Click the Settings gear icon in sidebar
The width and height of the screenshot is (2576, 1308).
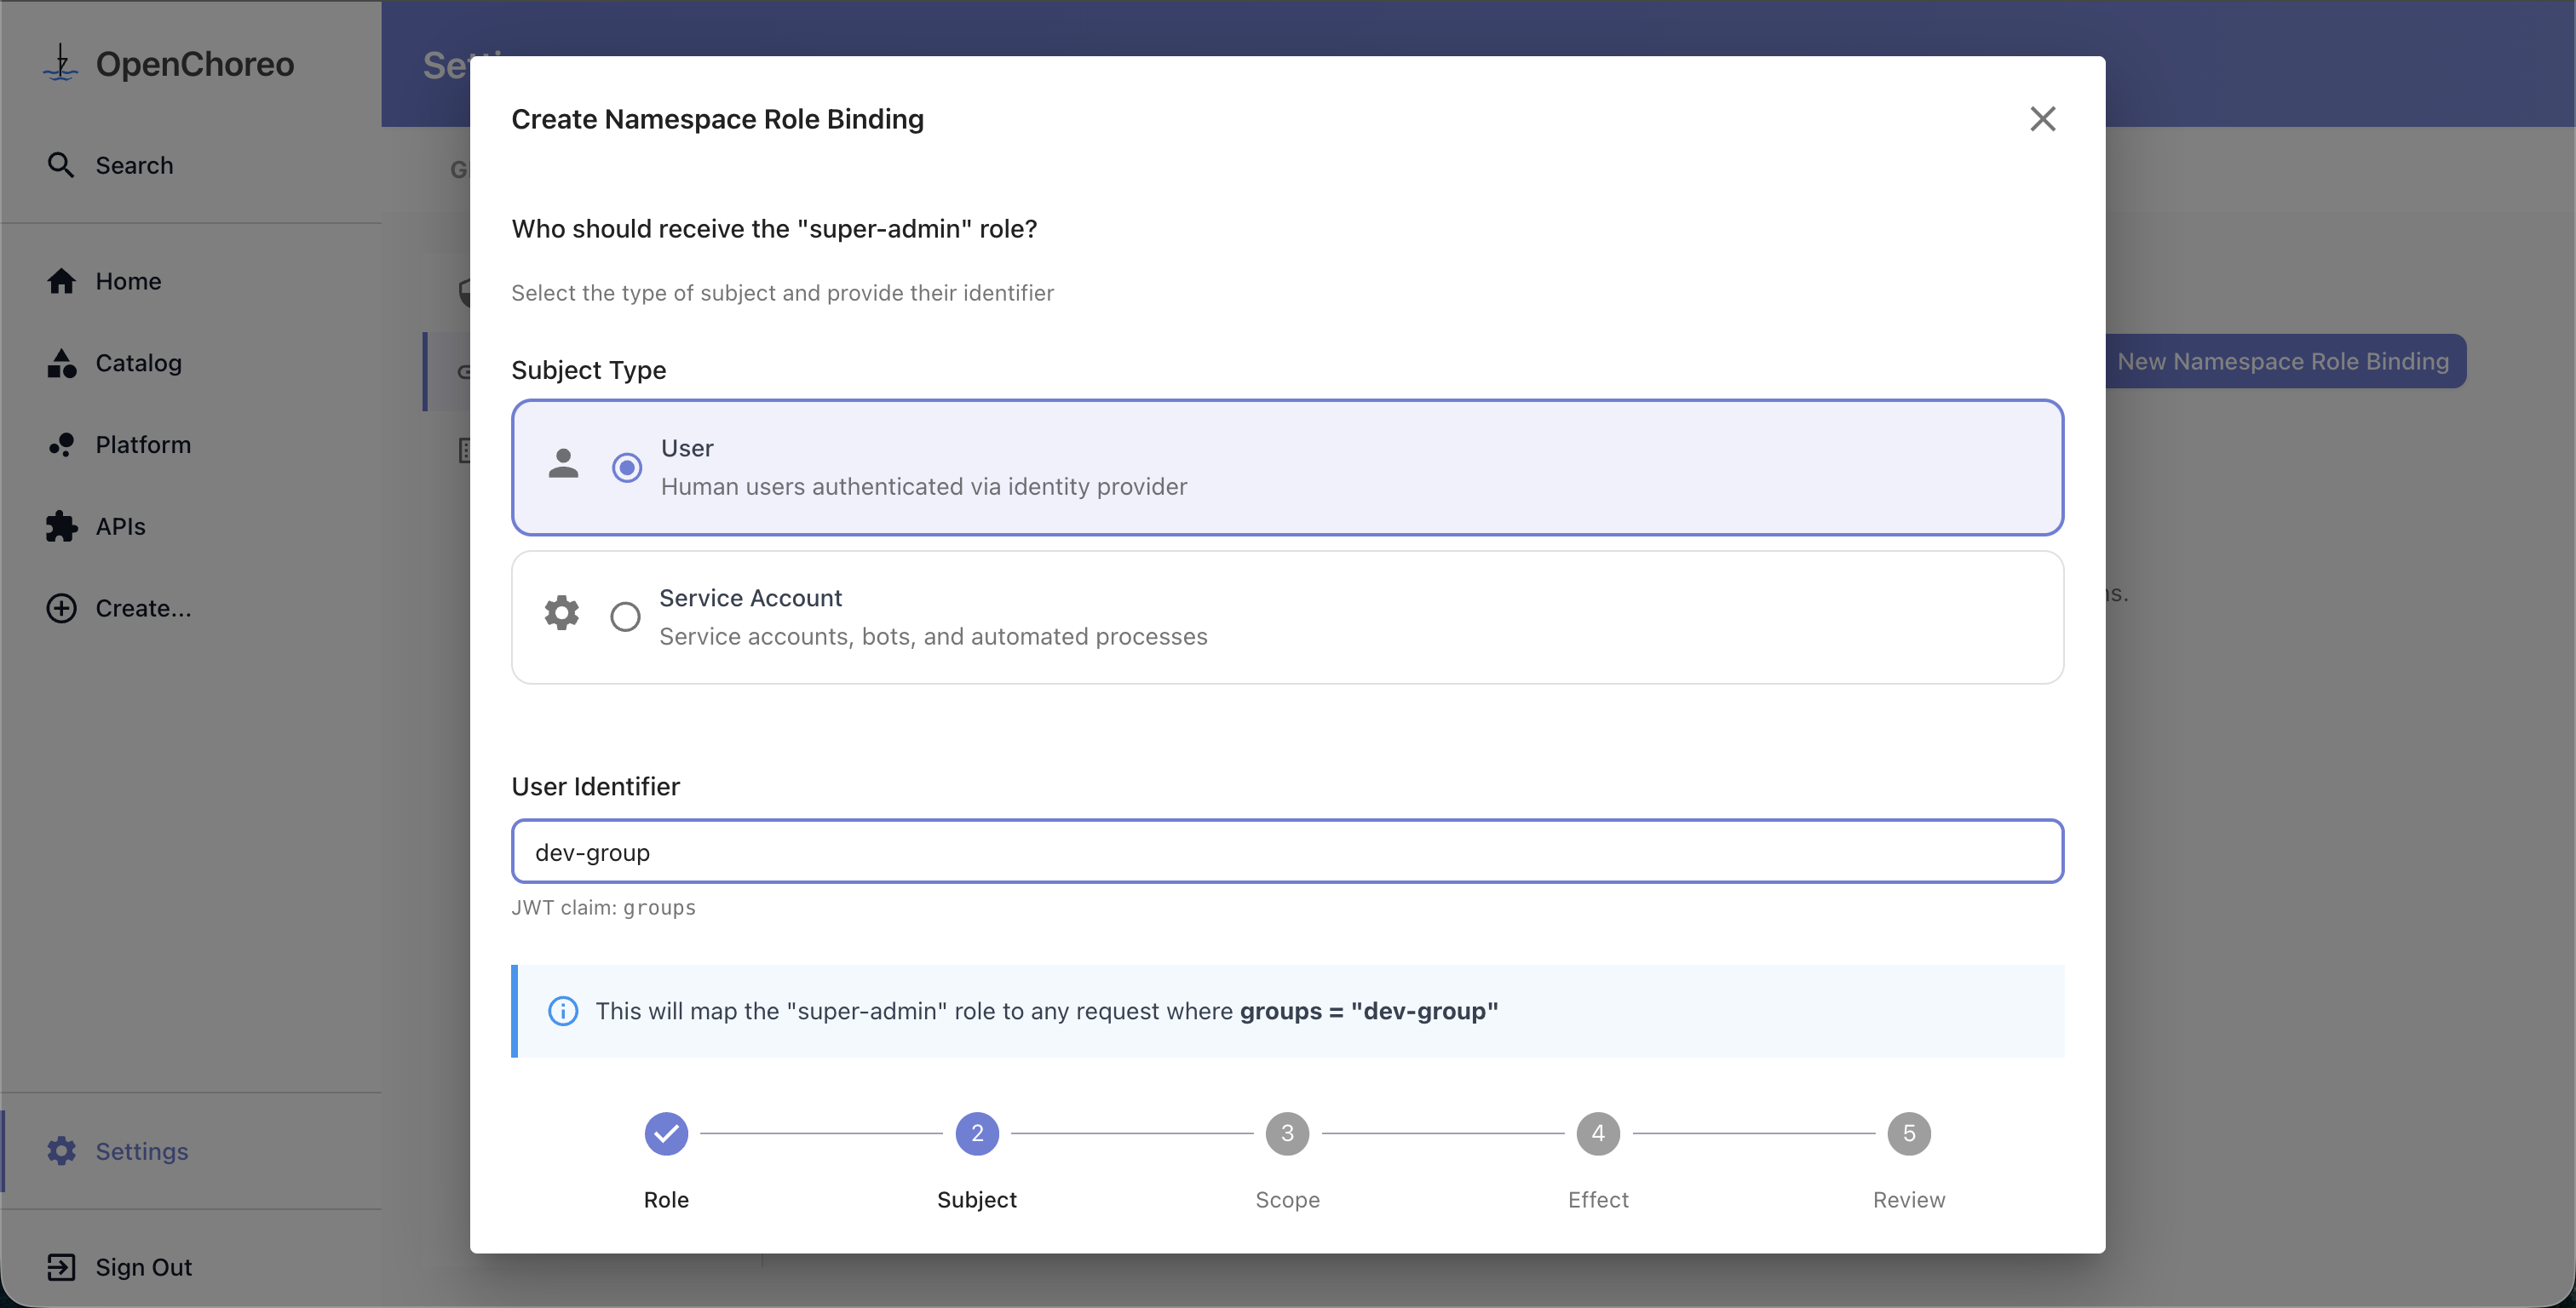(61, 1151)
